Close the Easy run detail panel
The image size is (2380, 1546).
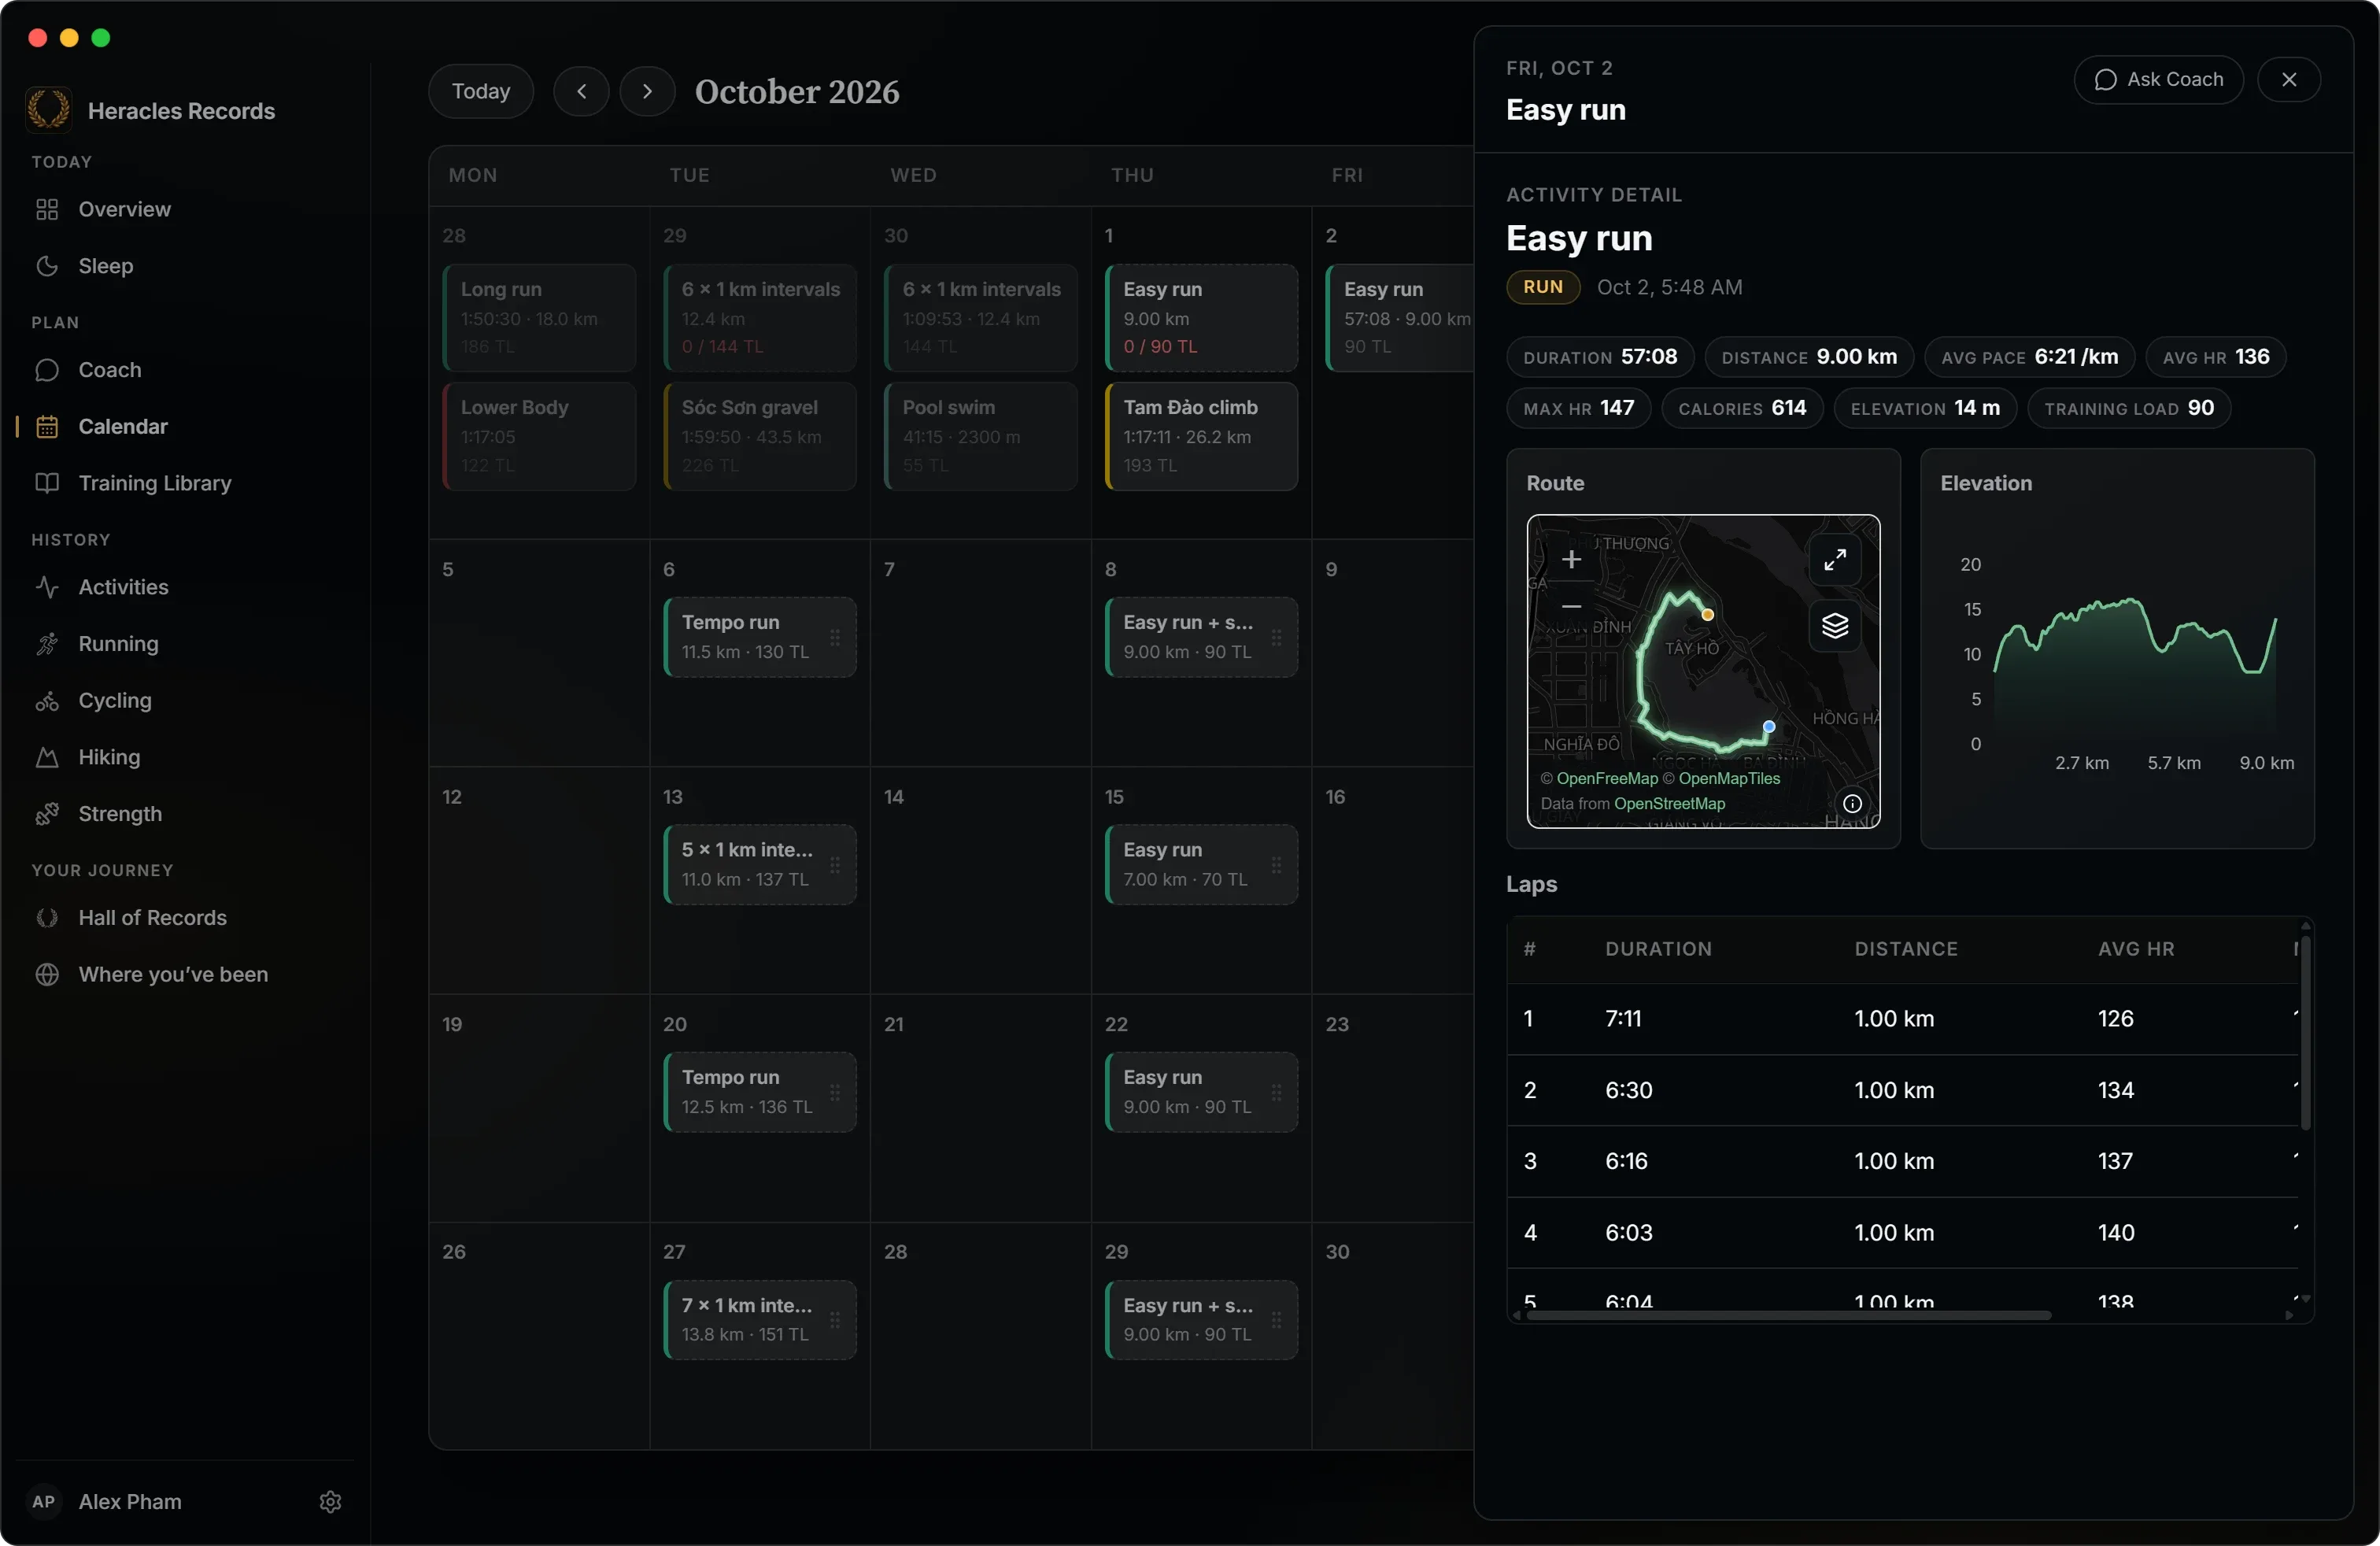[2288, 79]
